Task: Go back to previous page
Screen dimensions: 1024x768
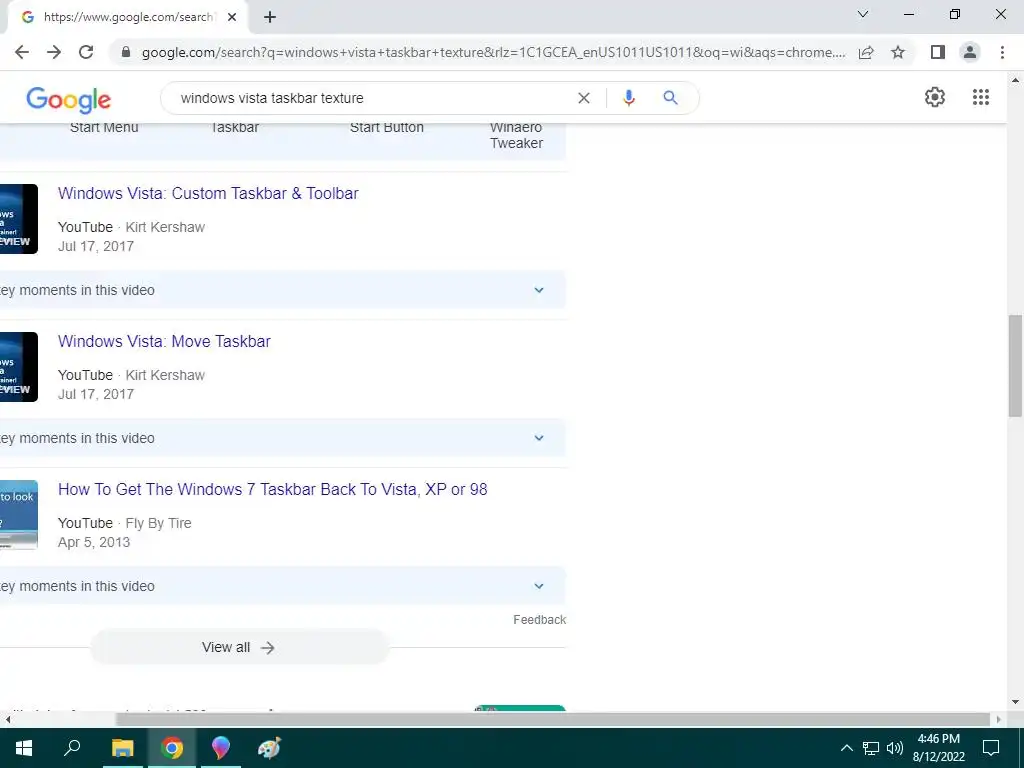Action: pos(22,52)
